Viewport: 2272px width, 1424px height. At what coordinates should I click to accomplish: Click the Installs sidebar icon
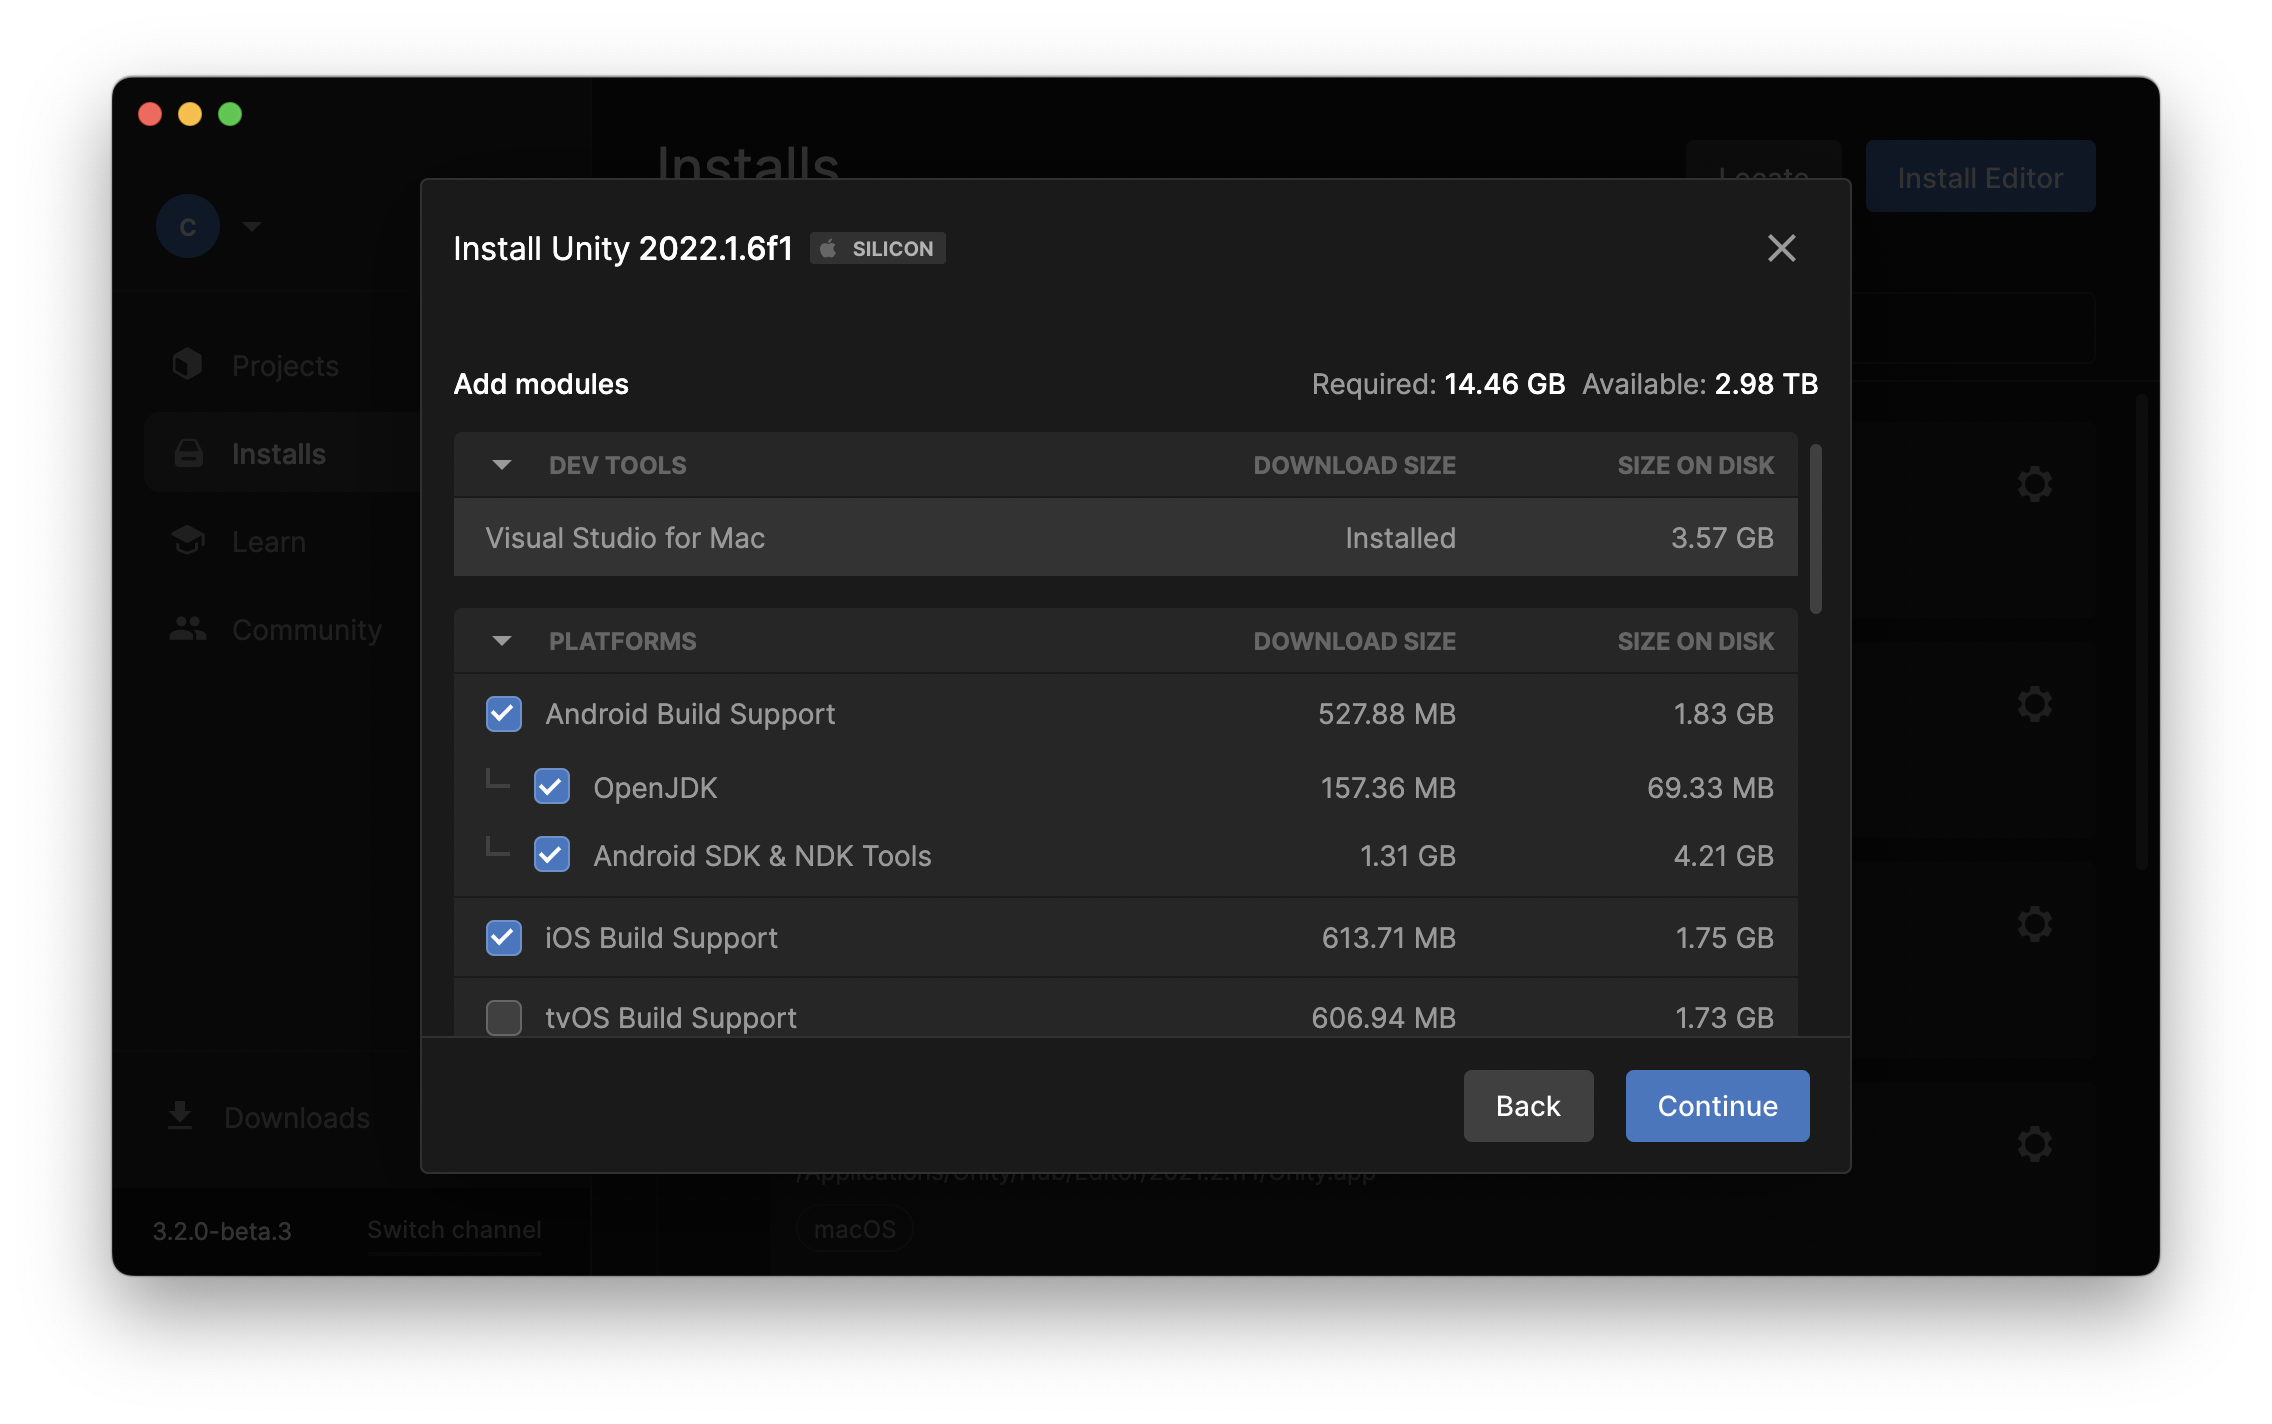point(185,451)
